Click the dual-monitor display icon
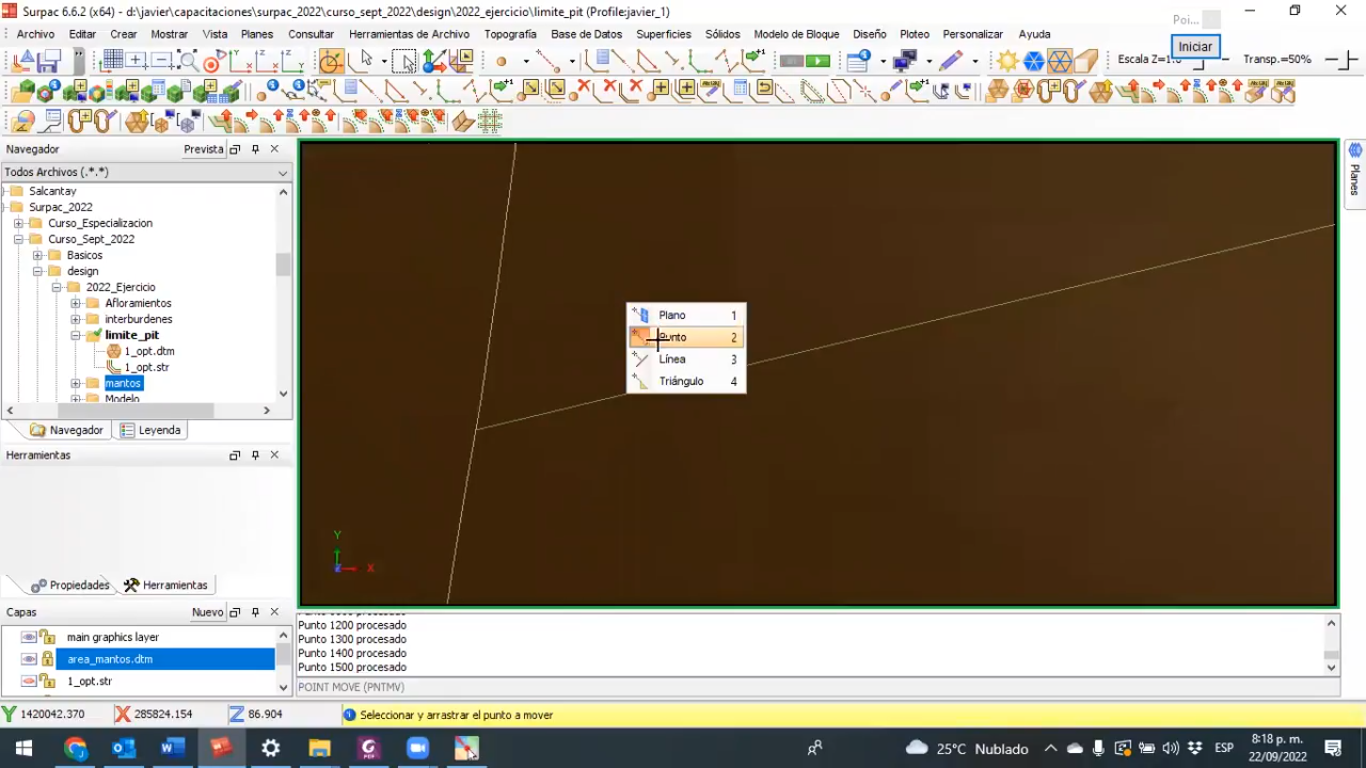Screen dimensions: 1366x768 point(906,61)
